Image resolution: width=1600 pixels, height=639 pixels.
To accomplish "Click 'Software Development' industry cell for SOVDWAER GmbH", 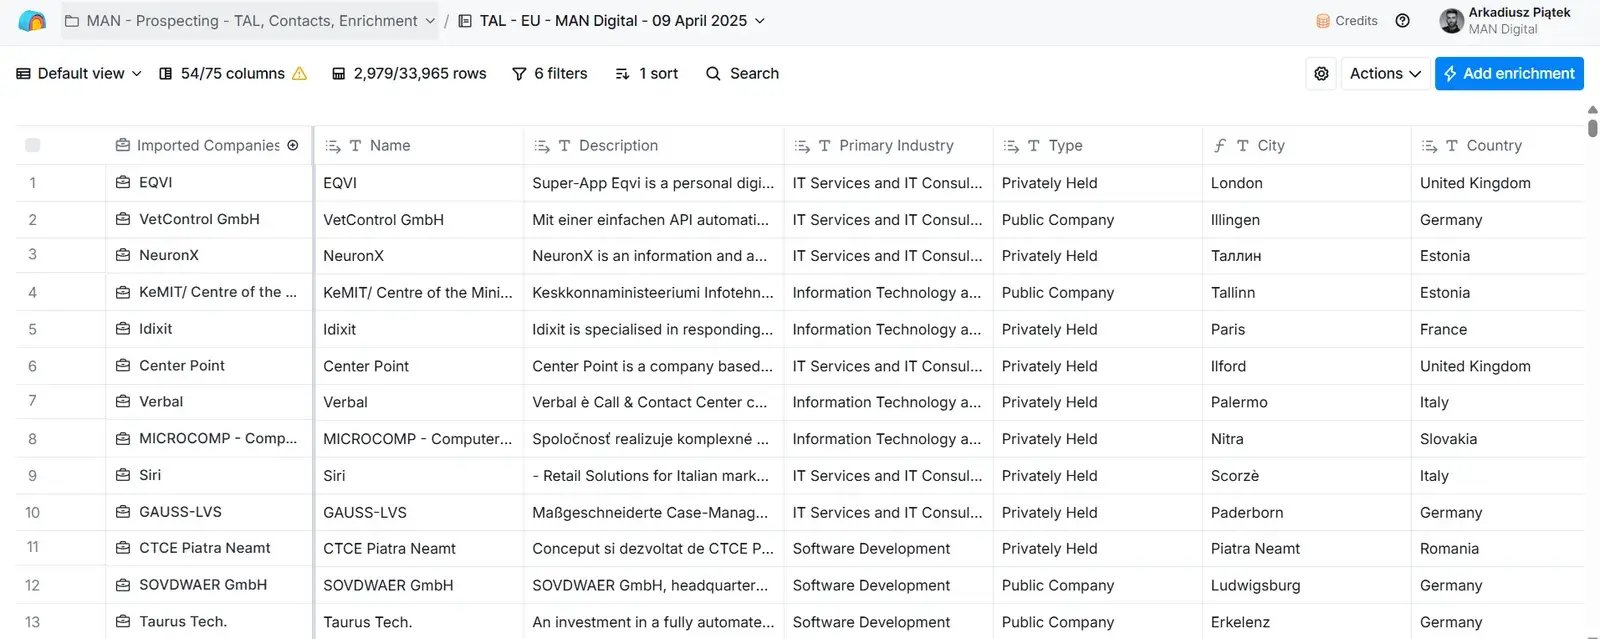I will coord(888,585).
